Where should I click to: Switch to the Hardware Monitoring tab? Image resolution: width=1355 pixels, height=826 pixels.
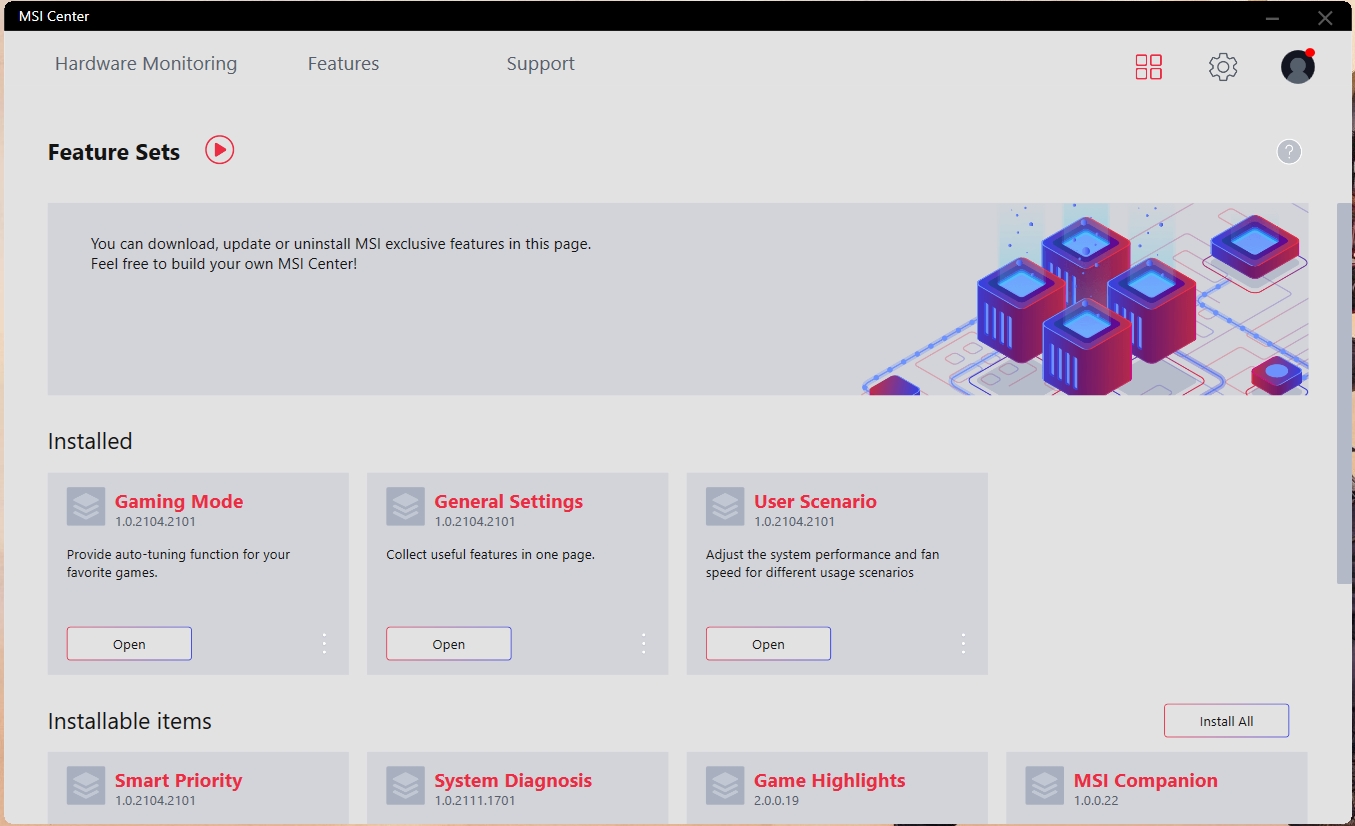pyautogui.click(x=146, y=64)
